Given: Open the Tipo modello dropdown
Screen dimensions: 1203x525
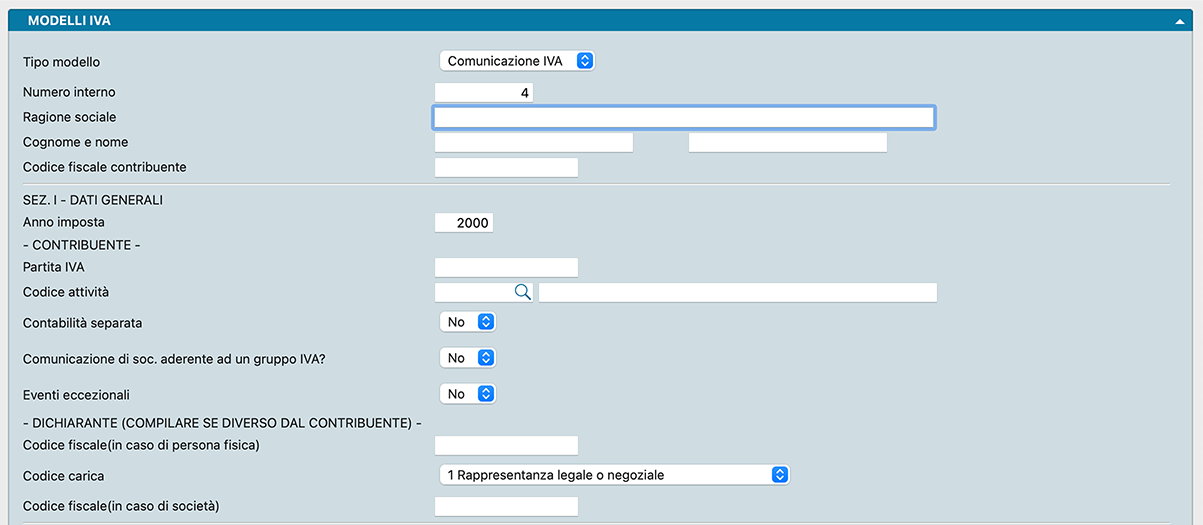Looking at the screenshot, I should coord(517,61).
